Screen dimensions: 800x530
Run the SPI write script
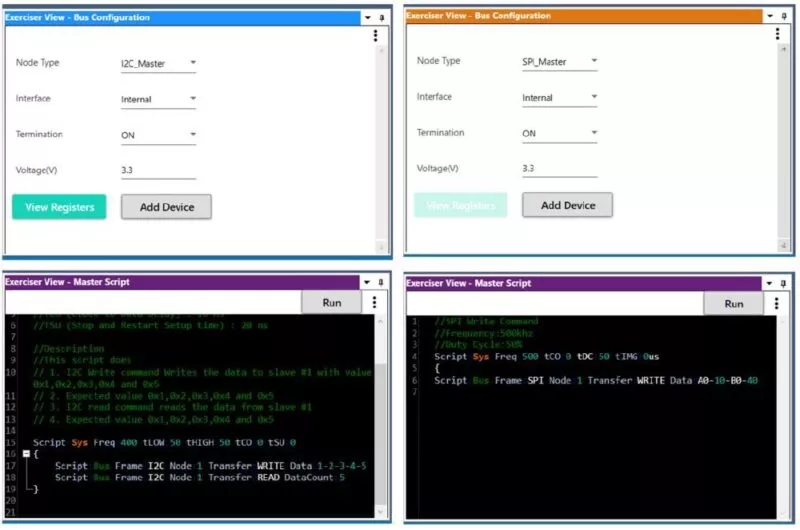[x=733, y=303]
